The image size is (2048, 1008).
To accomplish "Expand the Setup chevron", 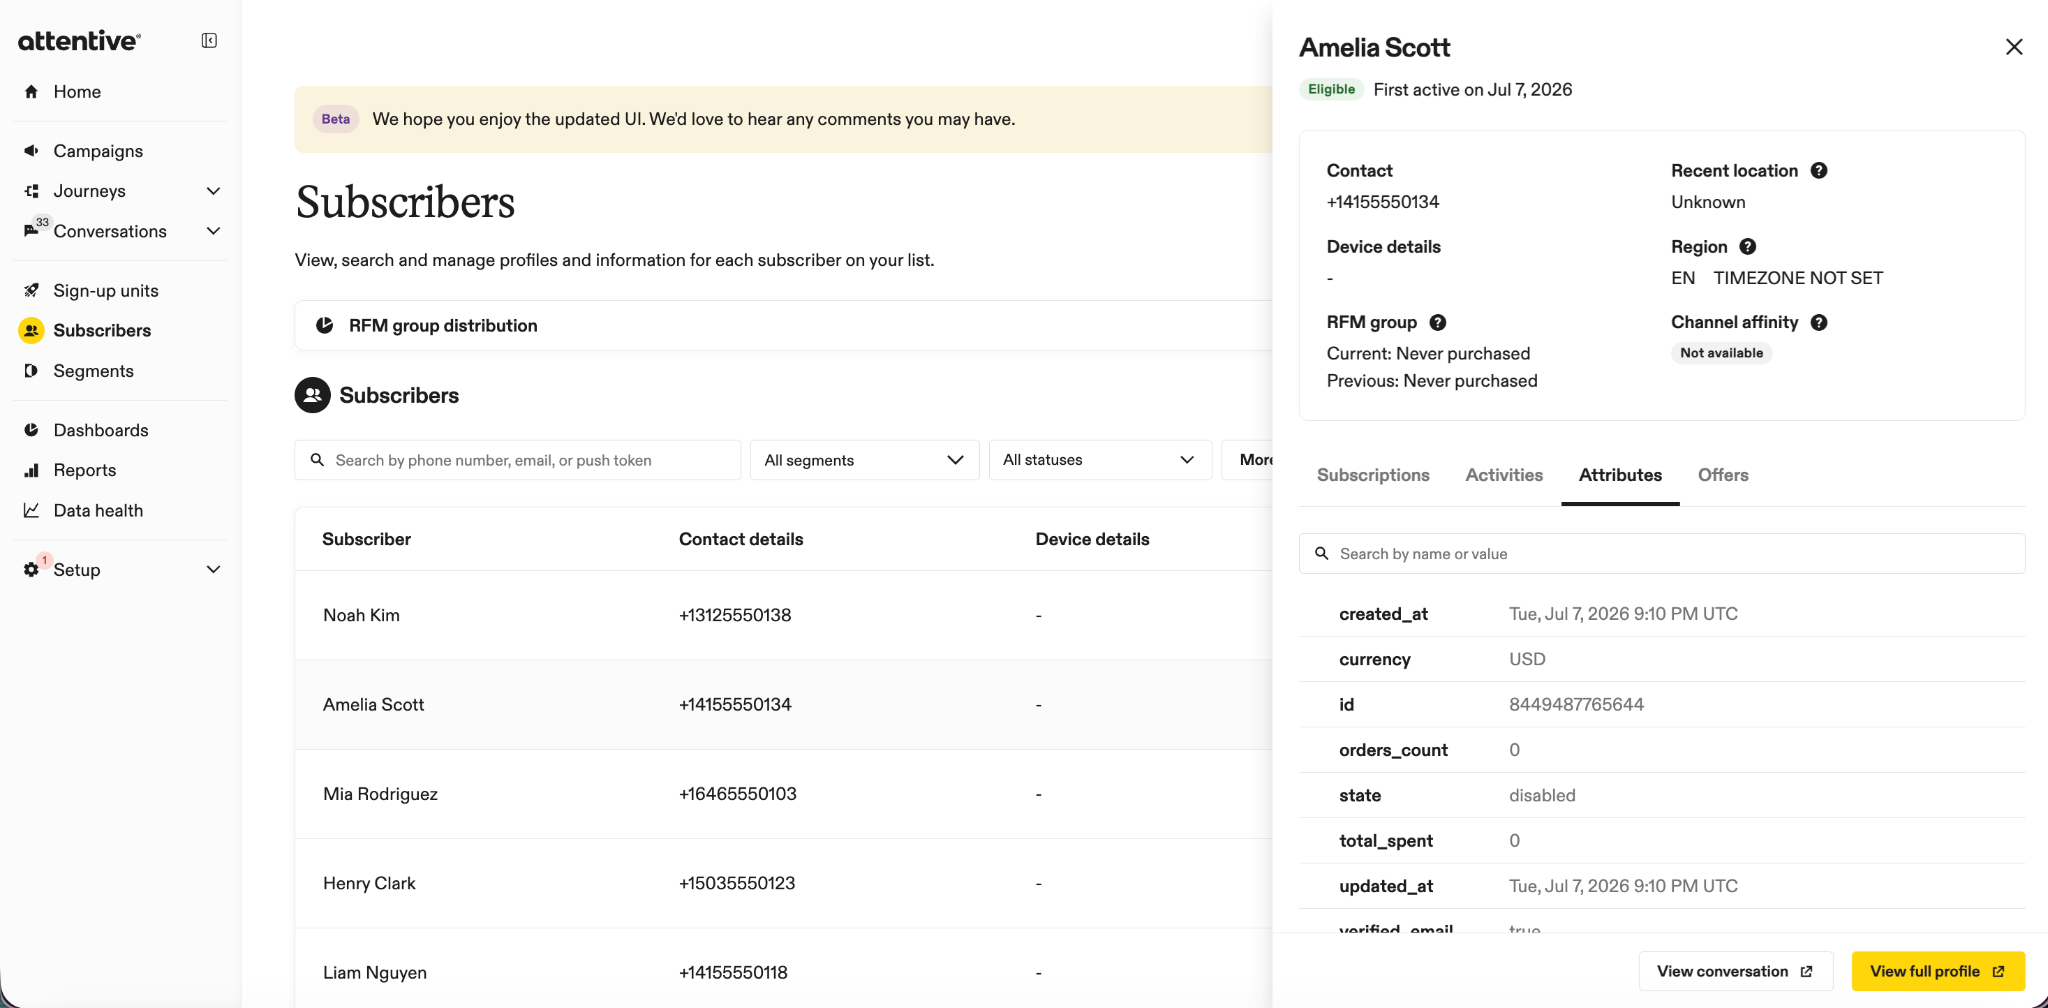I will (213, 570).
